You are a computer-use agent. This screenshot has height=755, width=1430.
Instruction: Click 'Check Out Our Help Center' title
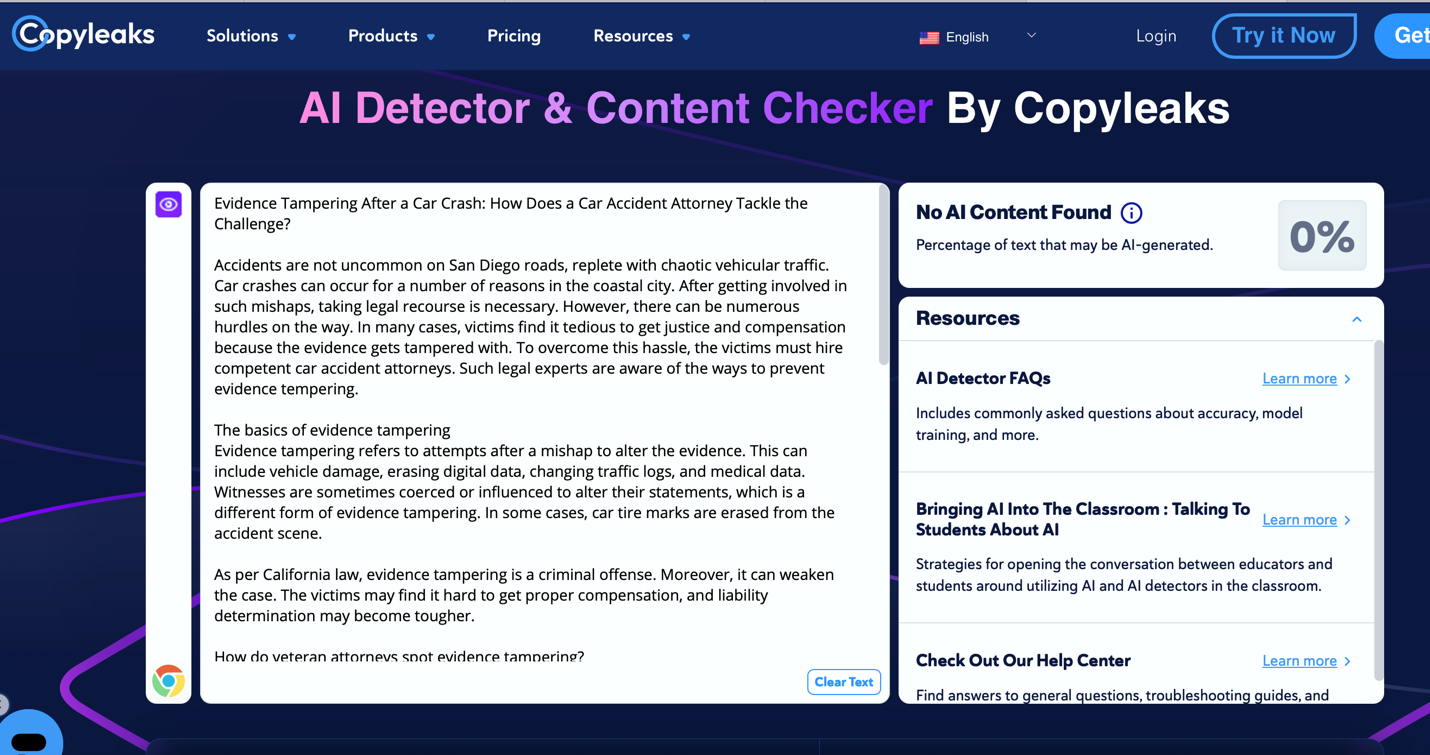click(x=1023, y=661)
